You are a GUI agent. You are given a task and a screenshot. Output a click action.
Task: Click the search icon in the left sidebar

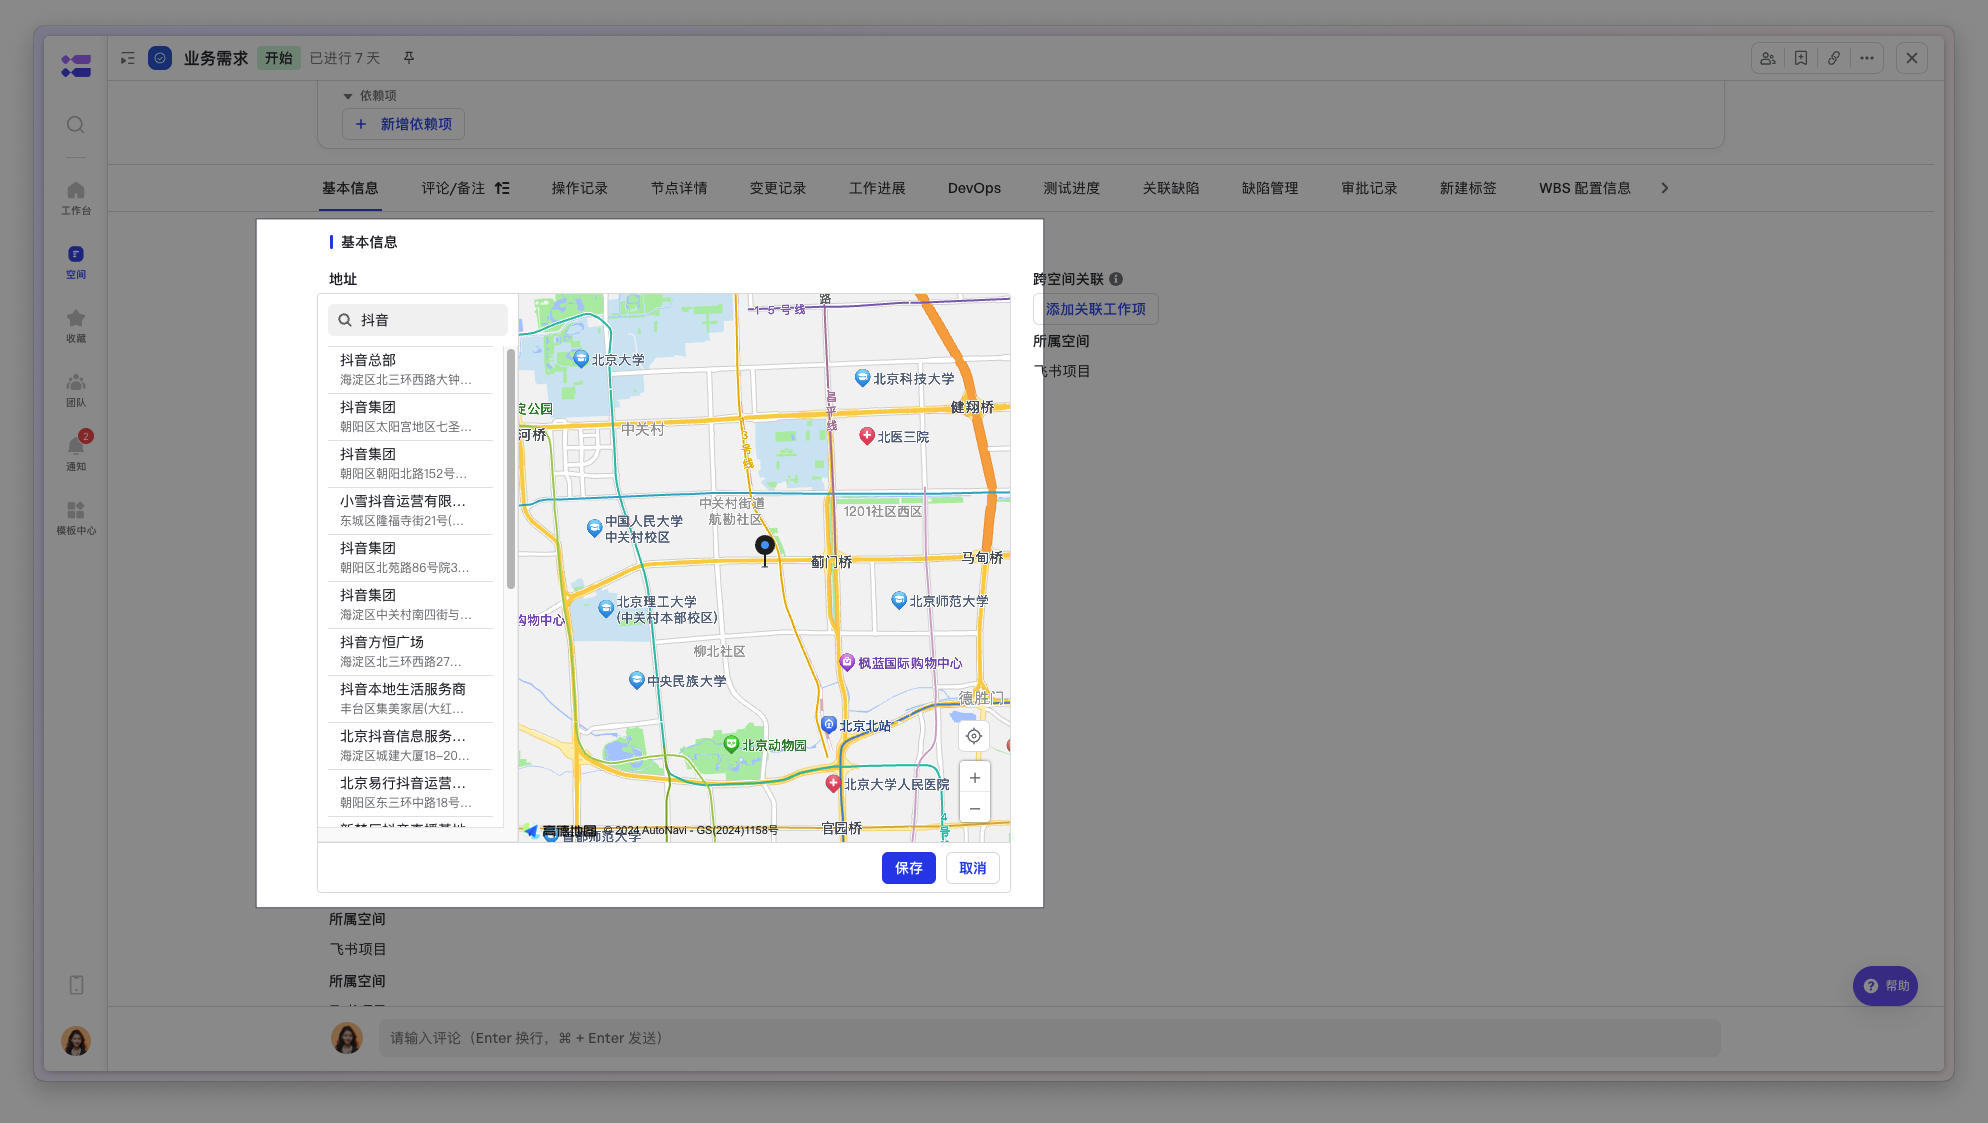[x=76, y=125]
